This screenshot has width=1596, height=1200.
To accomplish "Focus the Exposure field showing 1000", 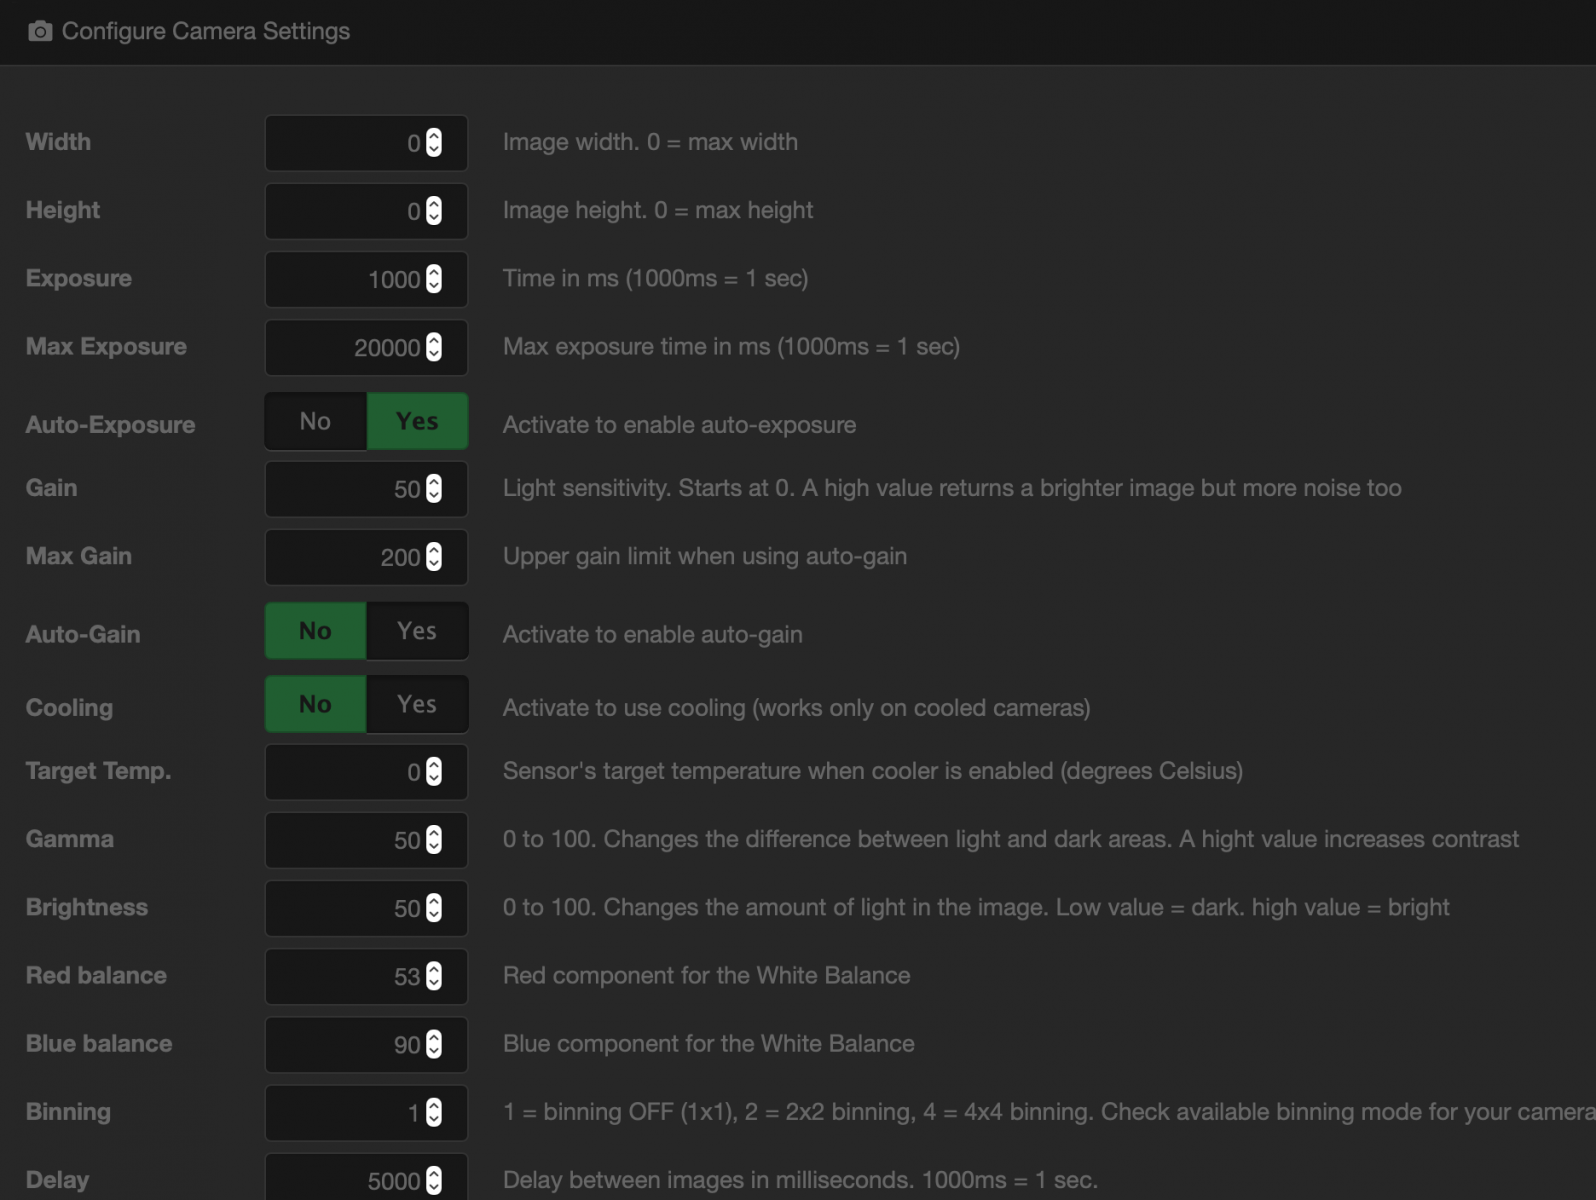I will (366, 279).
